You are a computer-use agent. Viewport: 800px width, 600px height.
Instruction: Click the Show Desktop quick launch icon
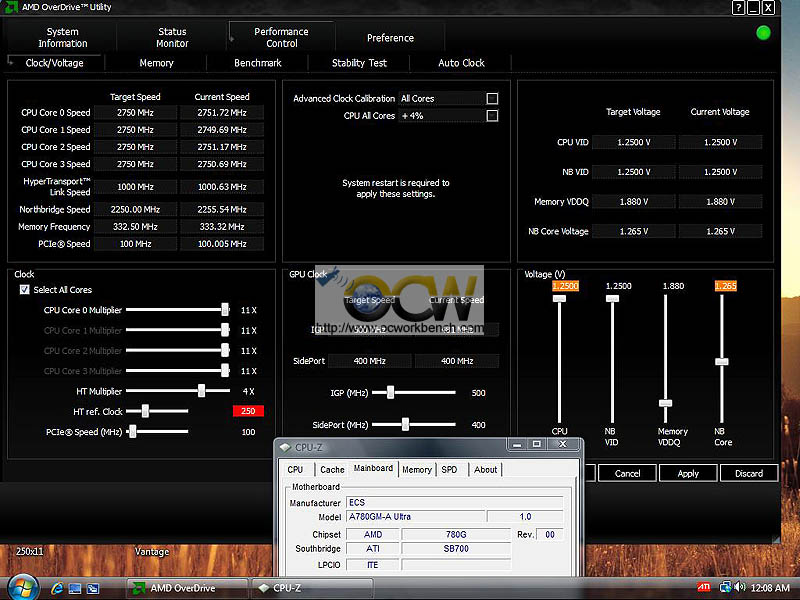pos(74,589)
